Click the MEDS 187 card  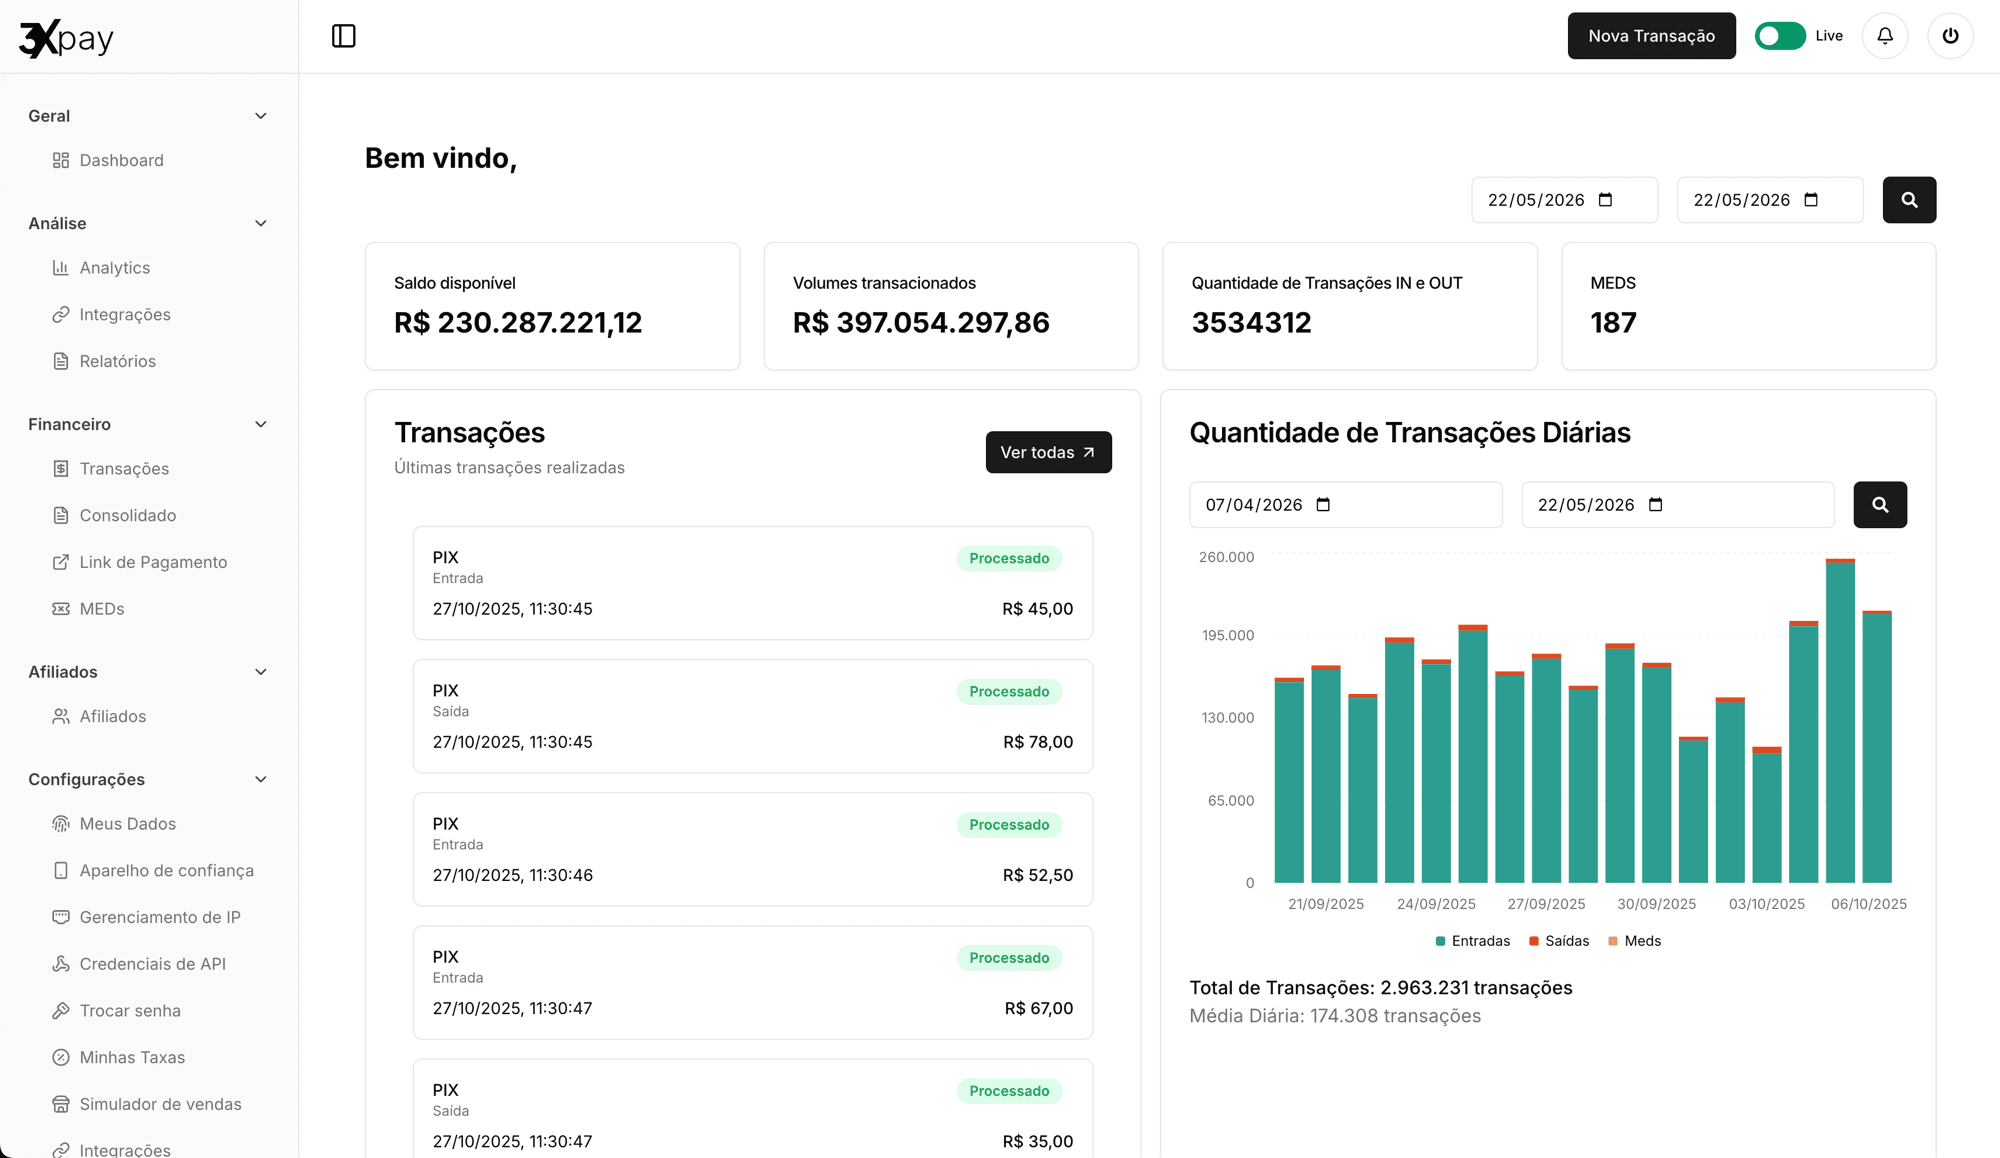point(1748,306)
